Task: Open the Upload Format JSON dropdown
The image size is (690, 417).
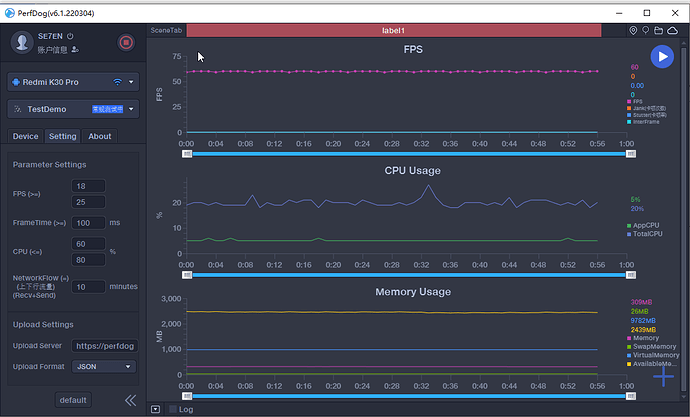Action: [x=104, y=366]
